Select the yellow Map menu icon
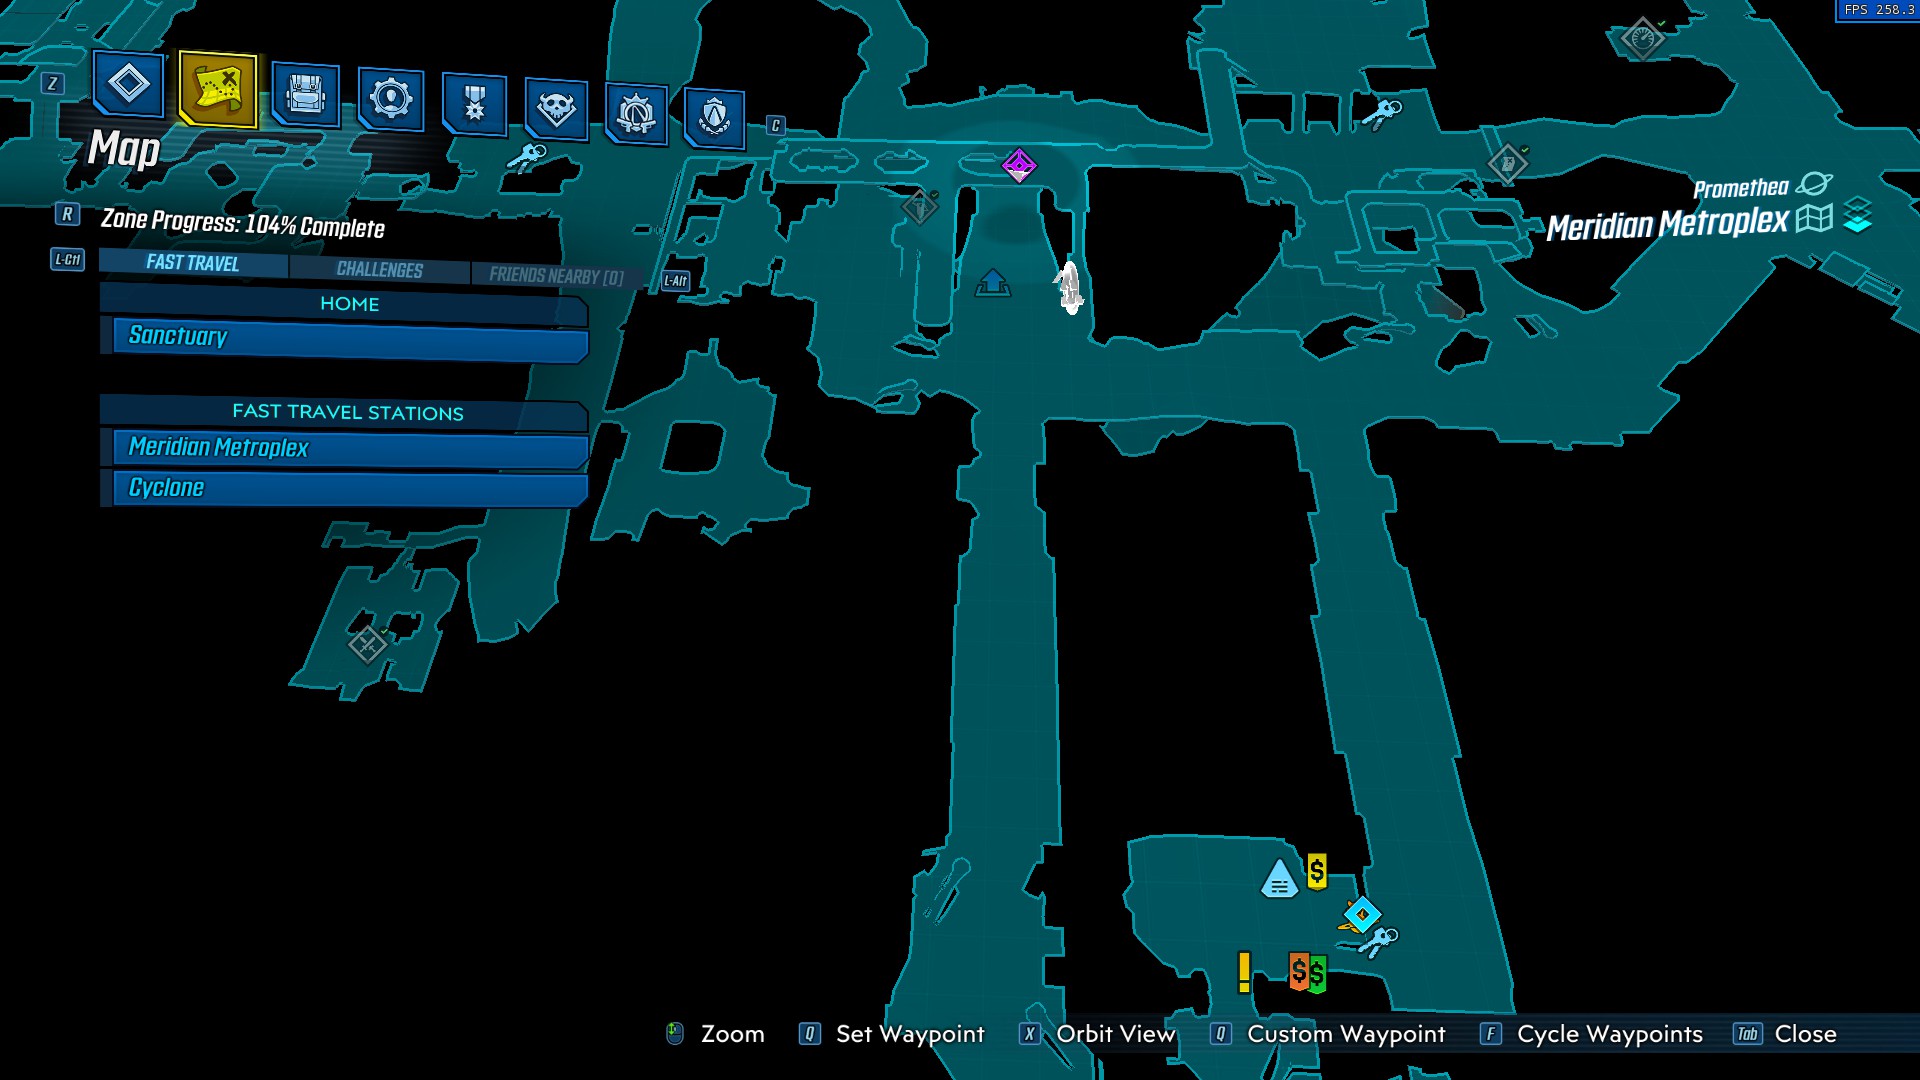 (218, 90)
